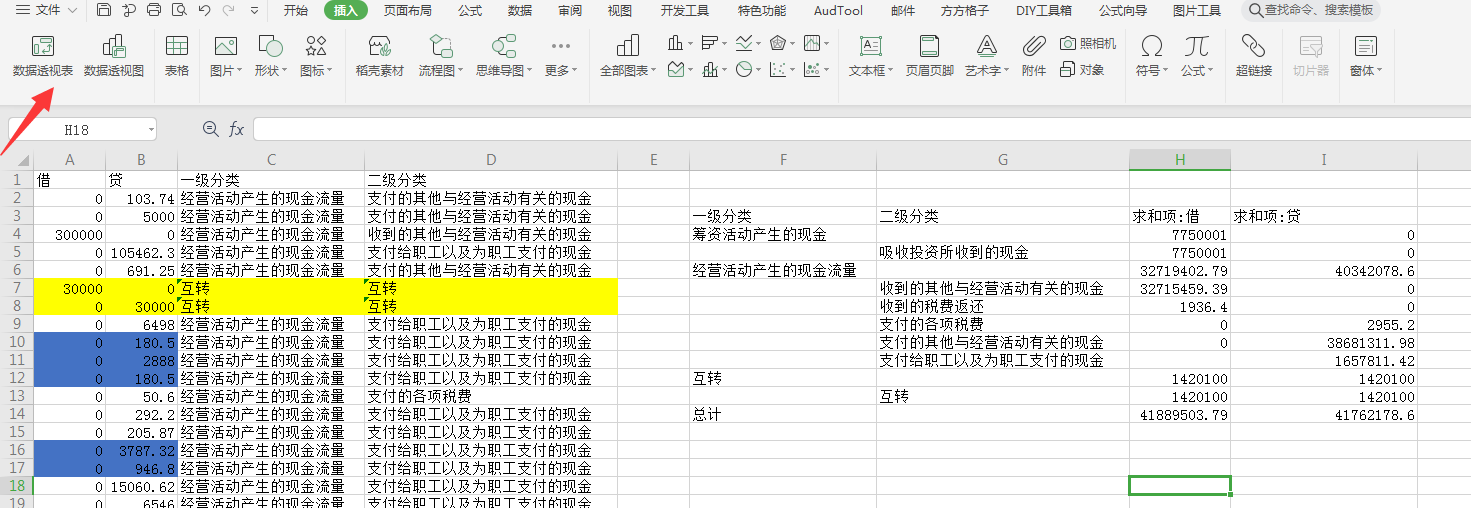This screenshot has height=508, width=1471.
Task: Expand the Name Box dropdown showing H18
Action: 150,130
